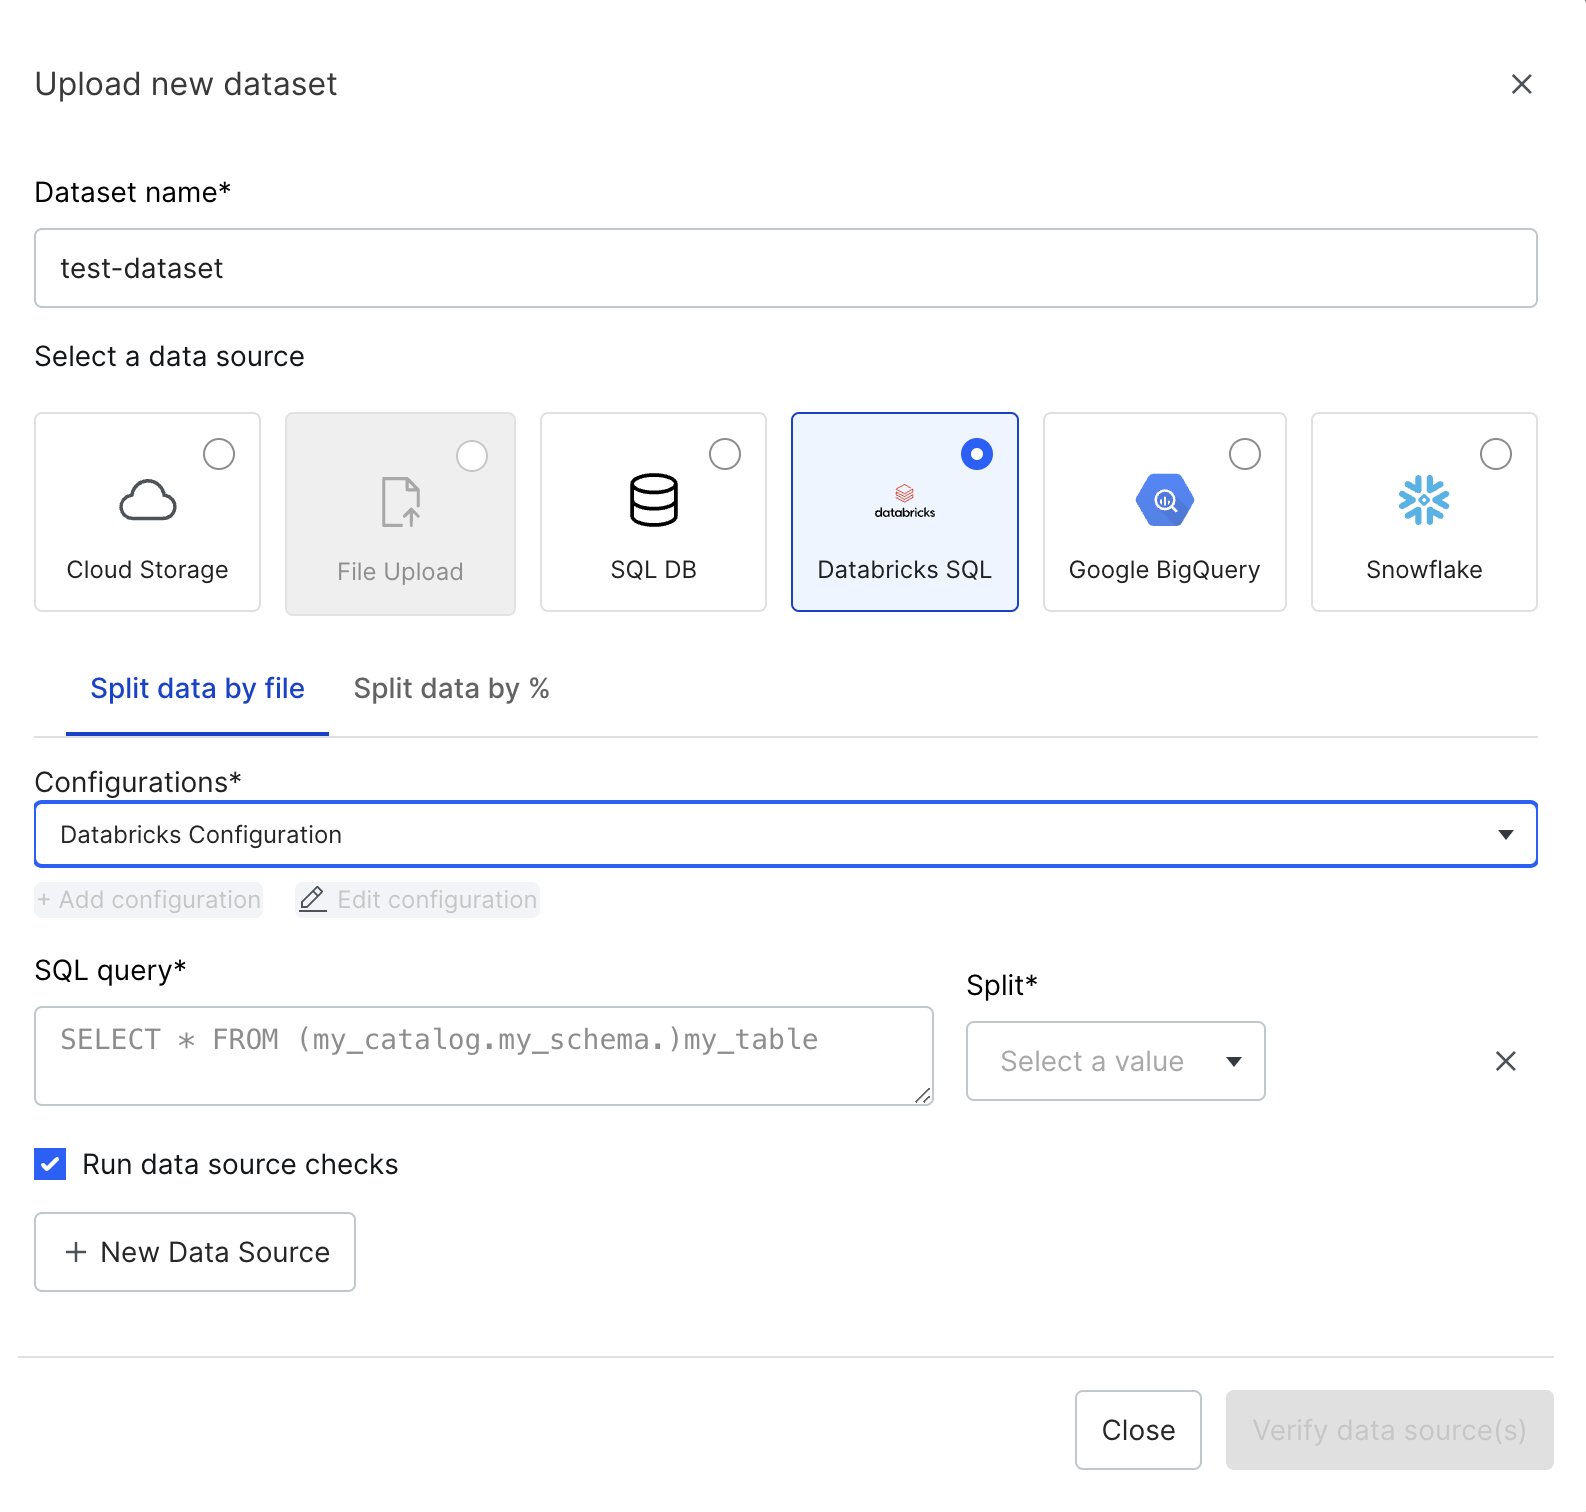The image size is (1586, 1512).
Task: Select the SQL DB radio button
Action: click(x=725, y=454)
